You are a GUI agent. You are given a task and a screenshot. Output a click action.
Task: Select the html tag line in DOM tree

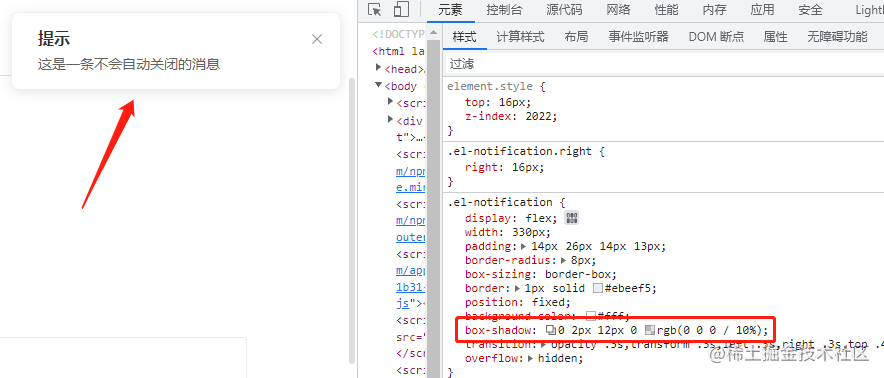point(398,51)
